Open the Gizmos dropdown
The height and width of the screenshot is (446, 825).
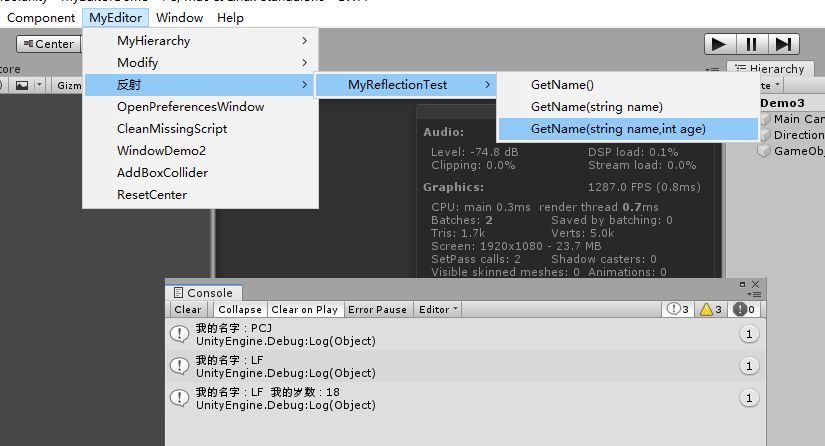(69, 85)
